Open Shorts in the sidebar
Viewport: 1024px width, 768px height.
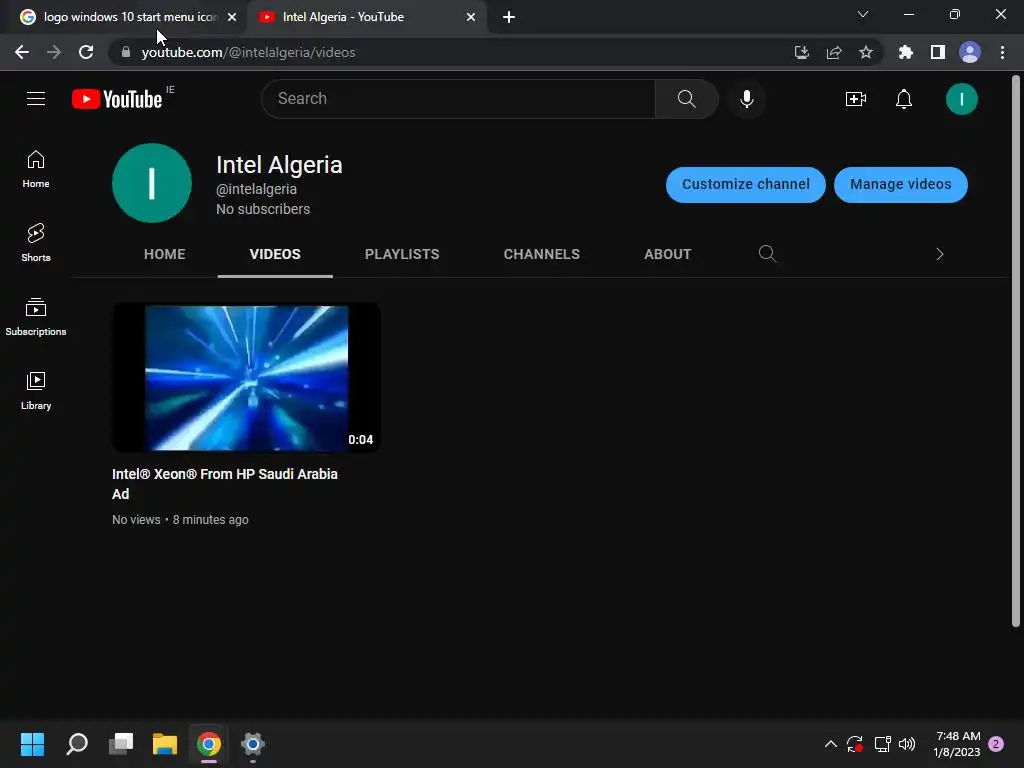click(x=36, y=243)
